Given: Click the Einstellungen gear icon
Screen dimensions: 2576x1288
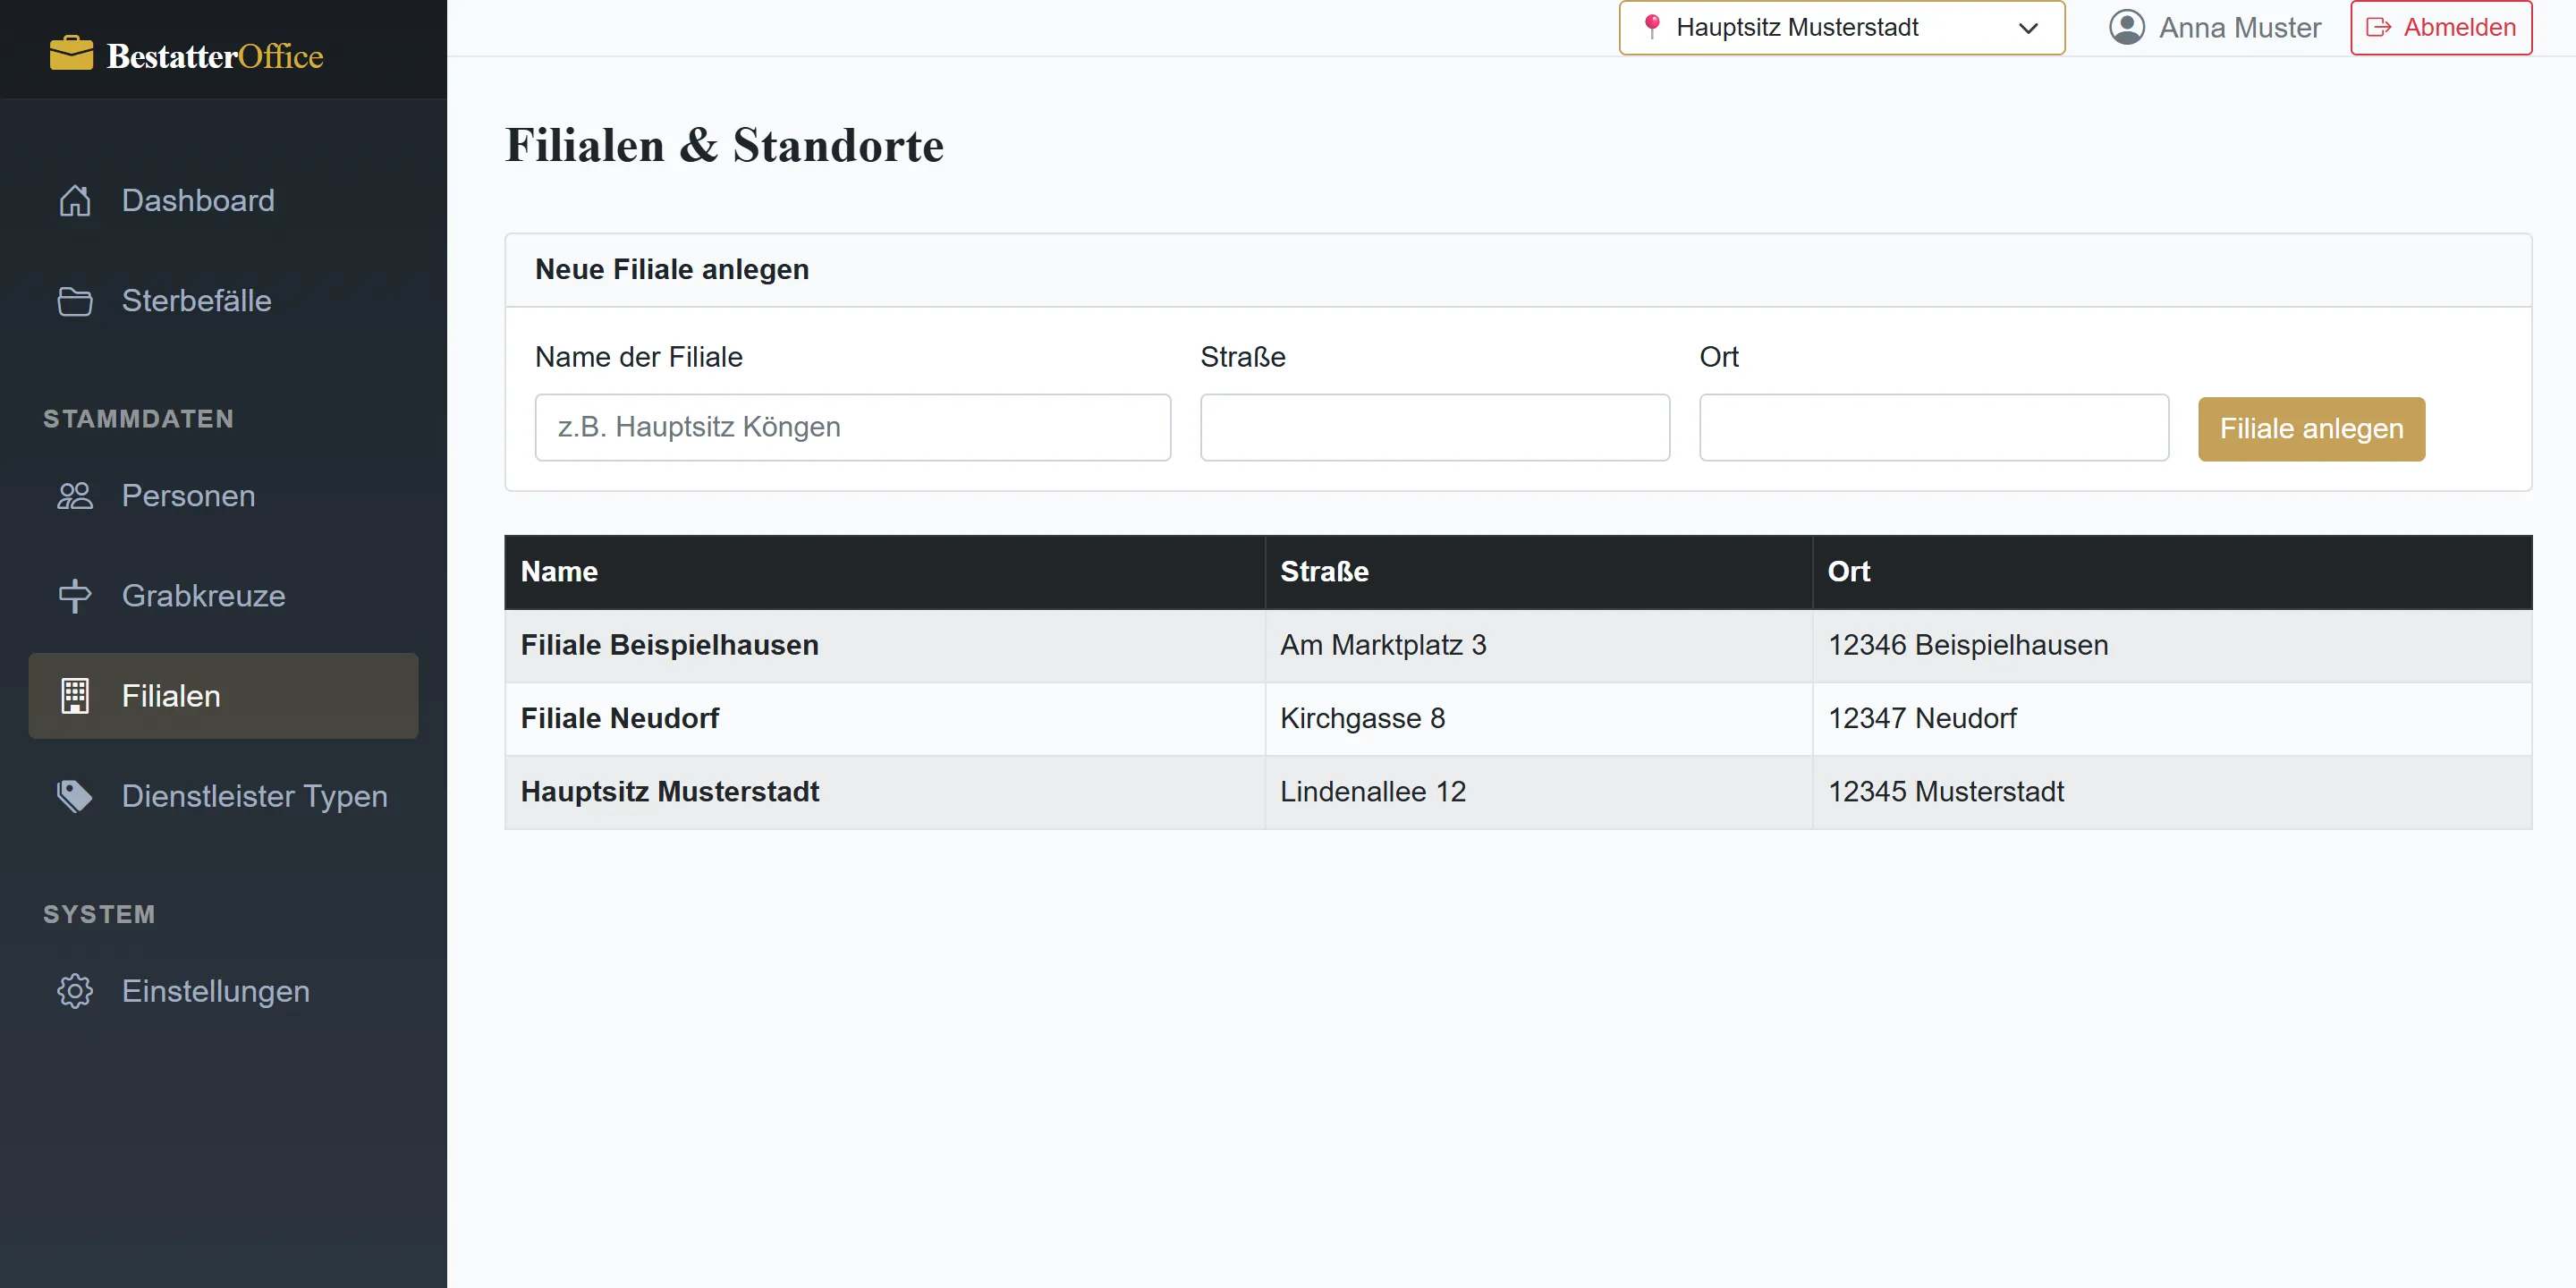Looking at the screenshot, I should click(75, 991).
